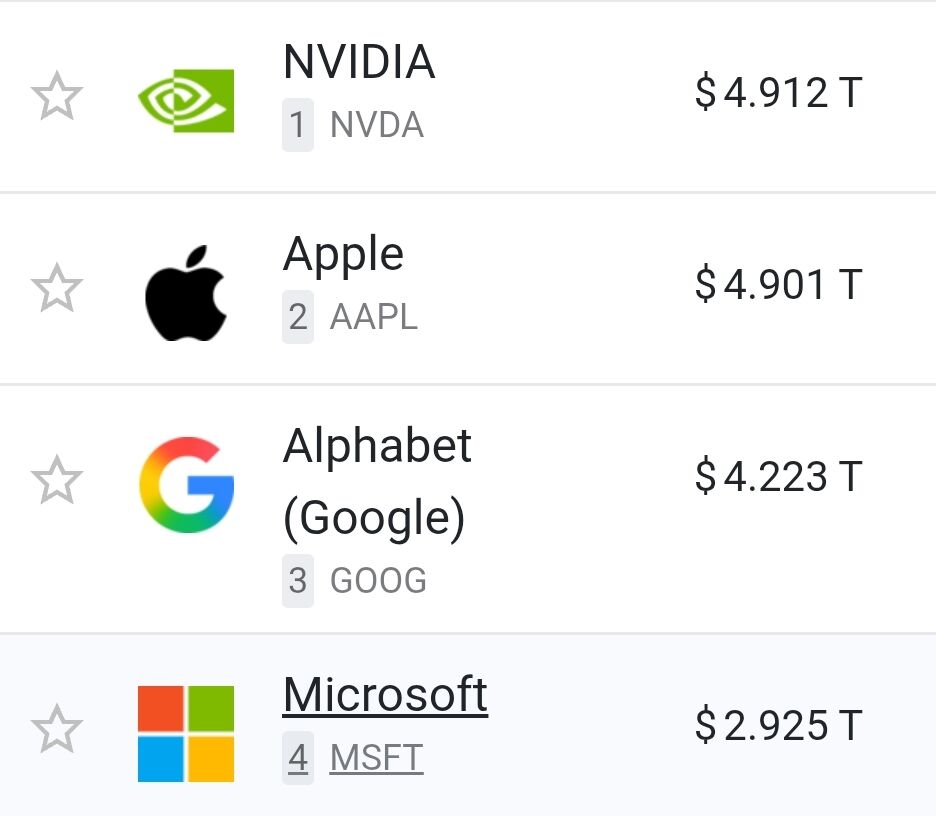The image size is (936, 816).
Task: Add Microsoft to favorites via star
Action: pyautogui.click(x=57, y=729)
